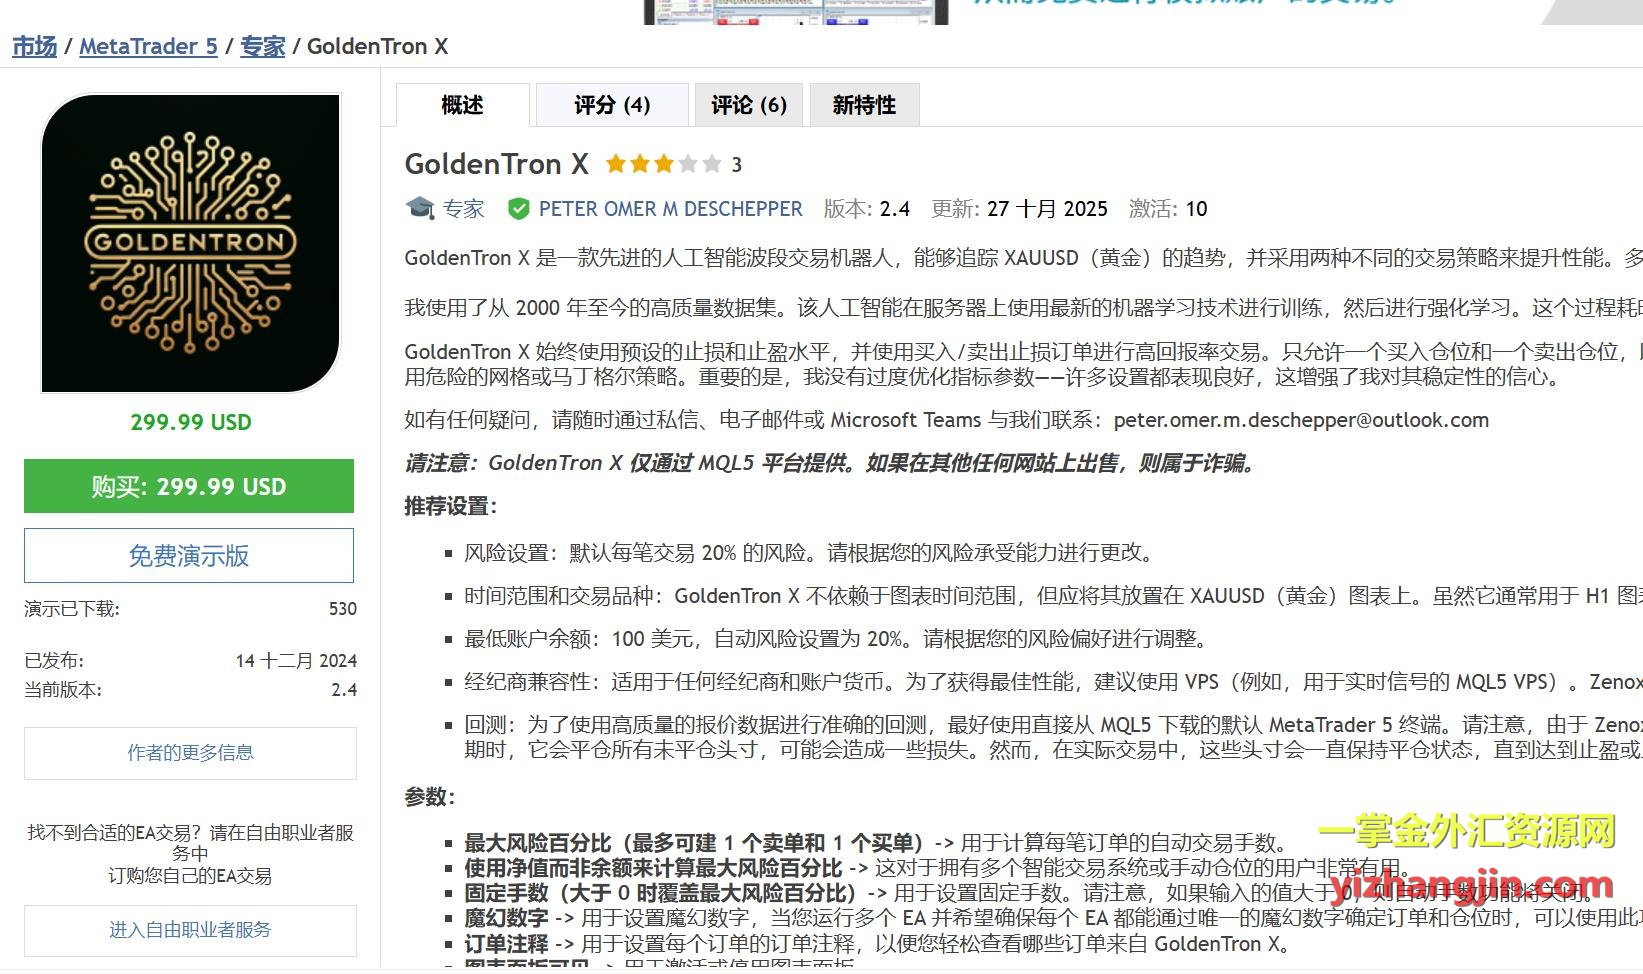Viewport: 1643px width, 974px height.
Task: Click the 专家 breadcrumb link
Action: (262, 46)
